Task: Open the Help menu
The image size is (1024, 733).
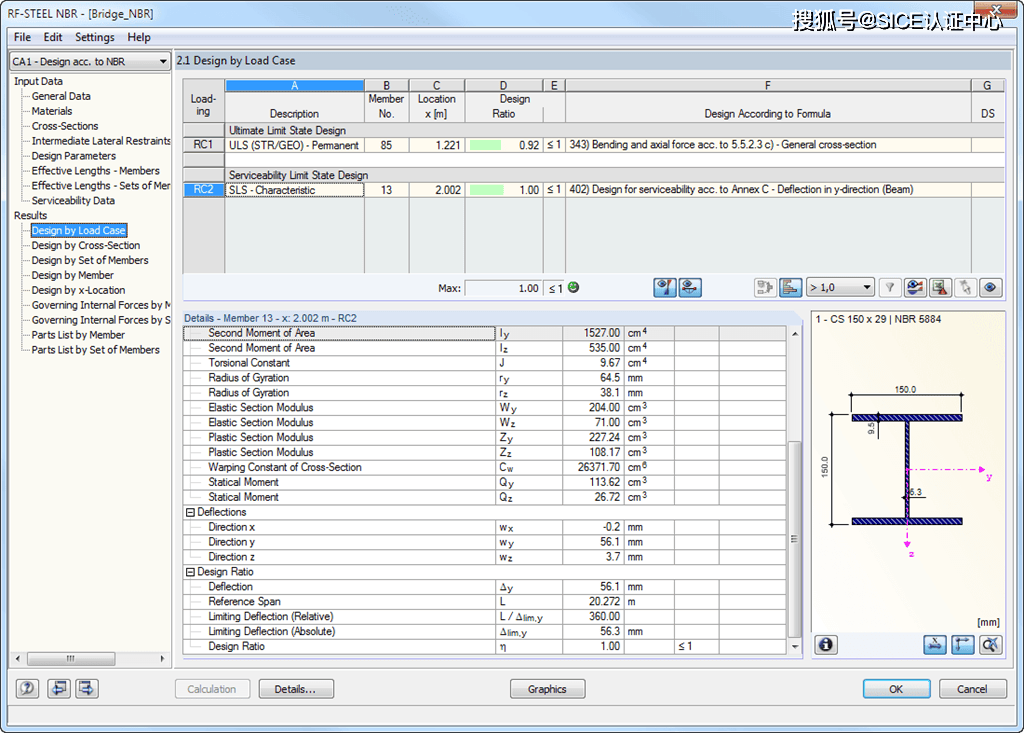Action: 139,37
